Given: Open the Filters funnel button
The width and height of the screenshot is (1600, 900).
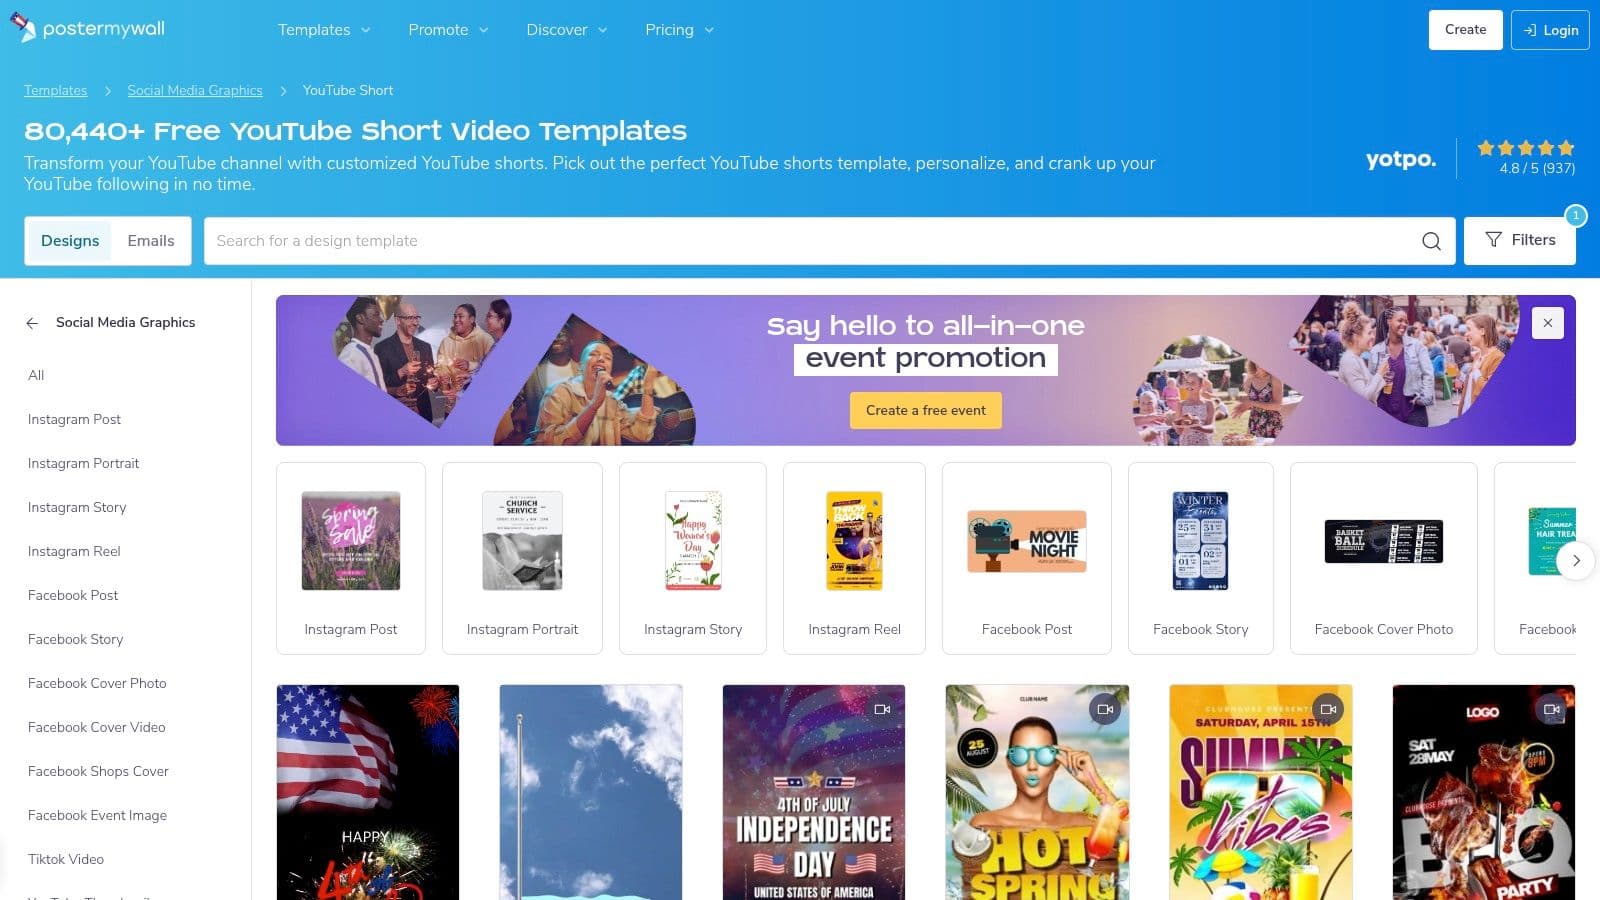Looking at the screenshot, I should [1519, 240].
